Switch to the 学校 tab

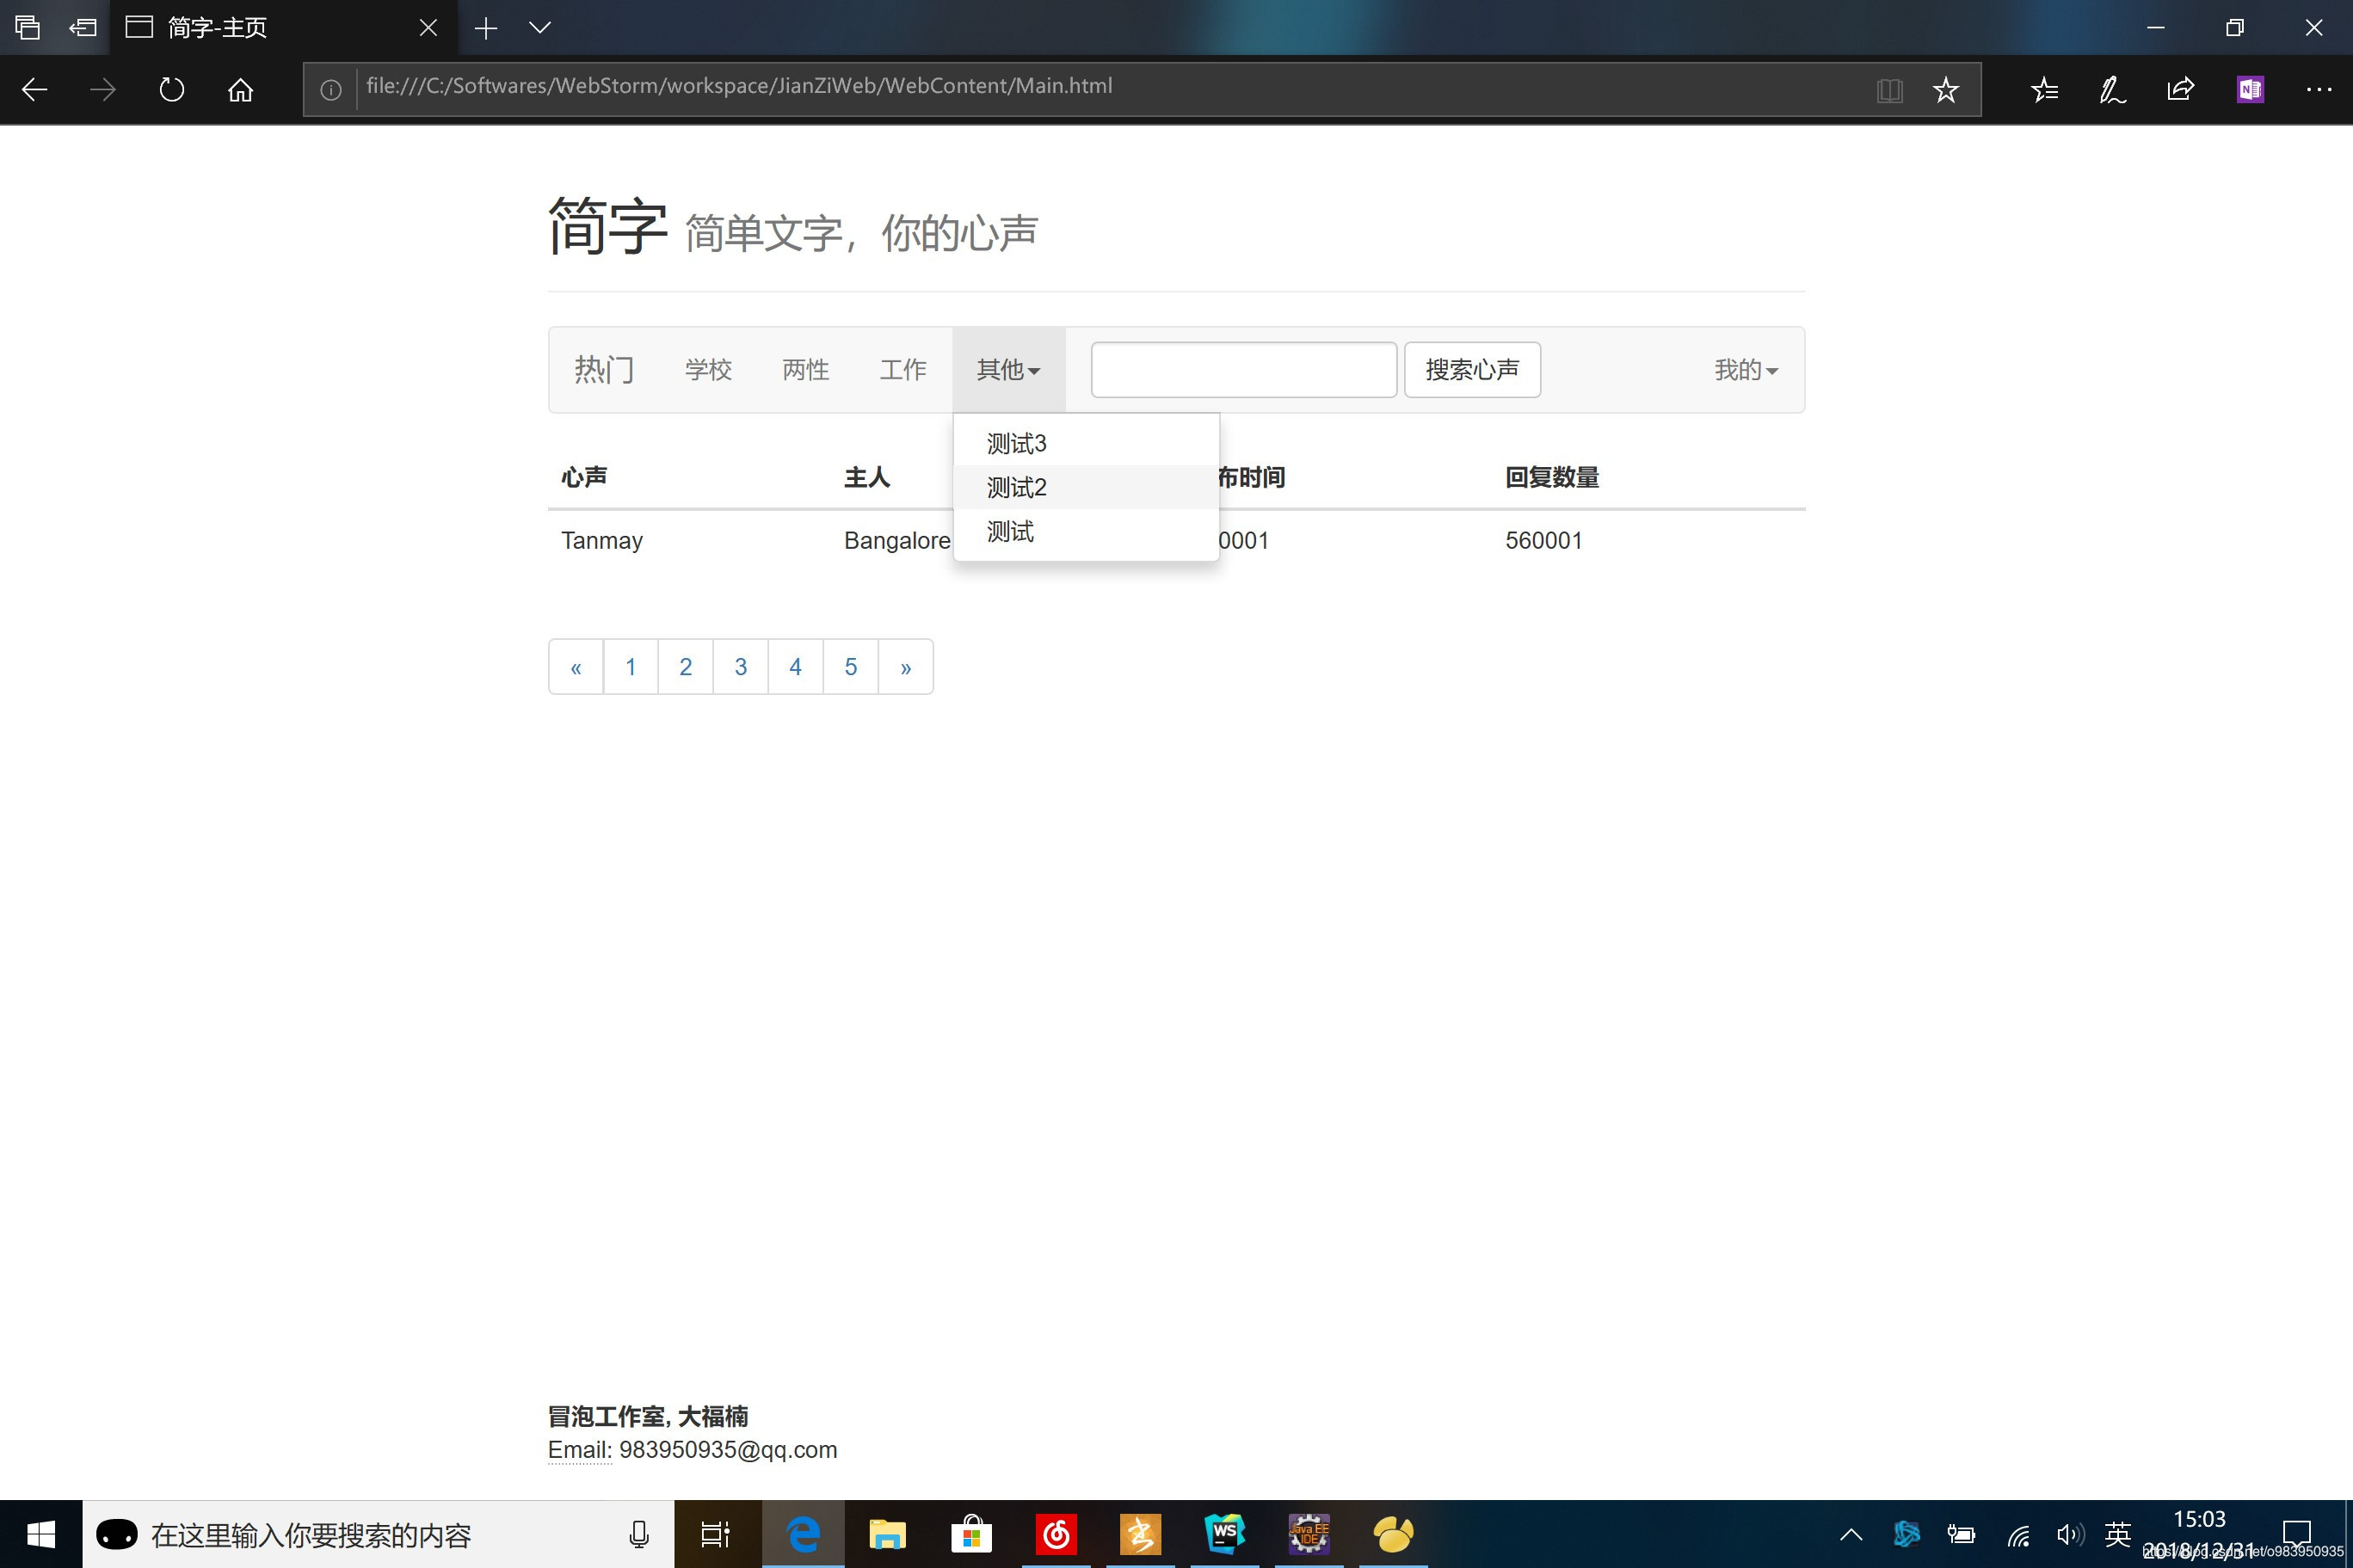(708, 369)
